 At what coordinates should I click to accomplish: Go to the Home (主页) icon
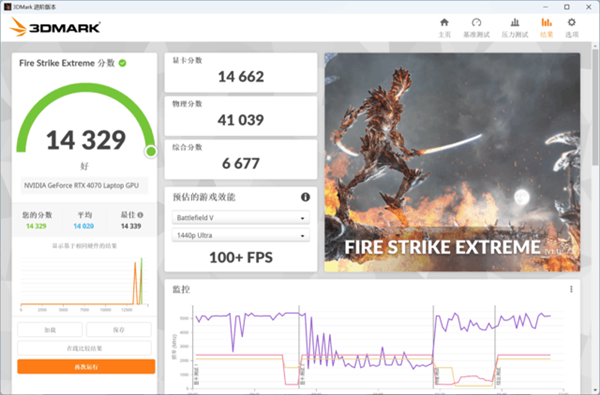[444, 23]
